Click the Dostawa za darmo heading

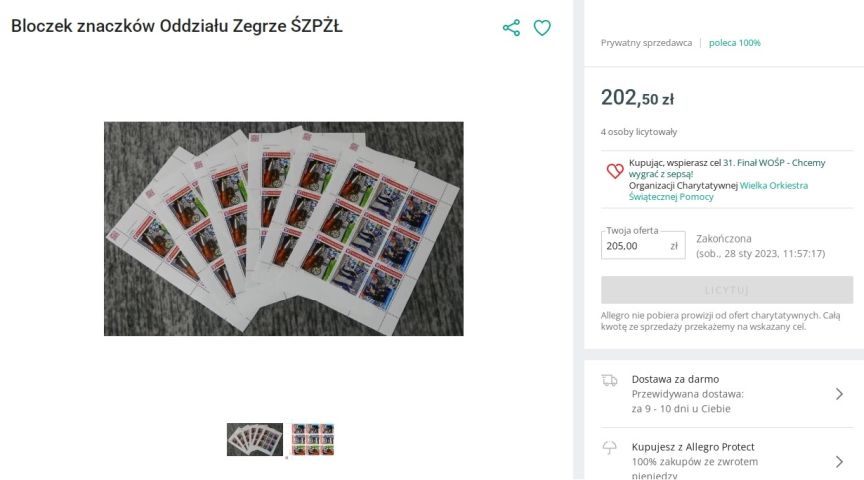click(x=675, y=379)
